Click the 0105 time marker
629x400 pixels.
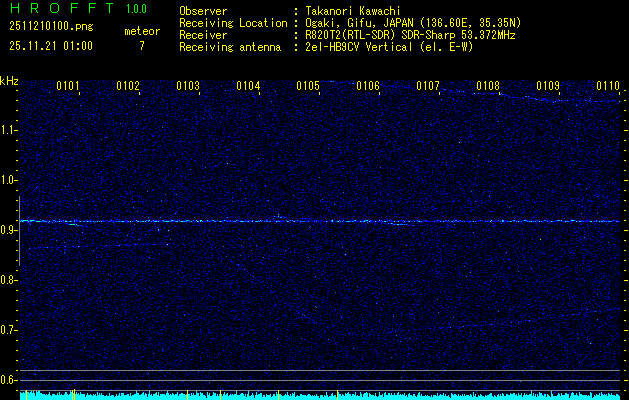(x=308, y=87)
